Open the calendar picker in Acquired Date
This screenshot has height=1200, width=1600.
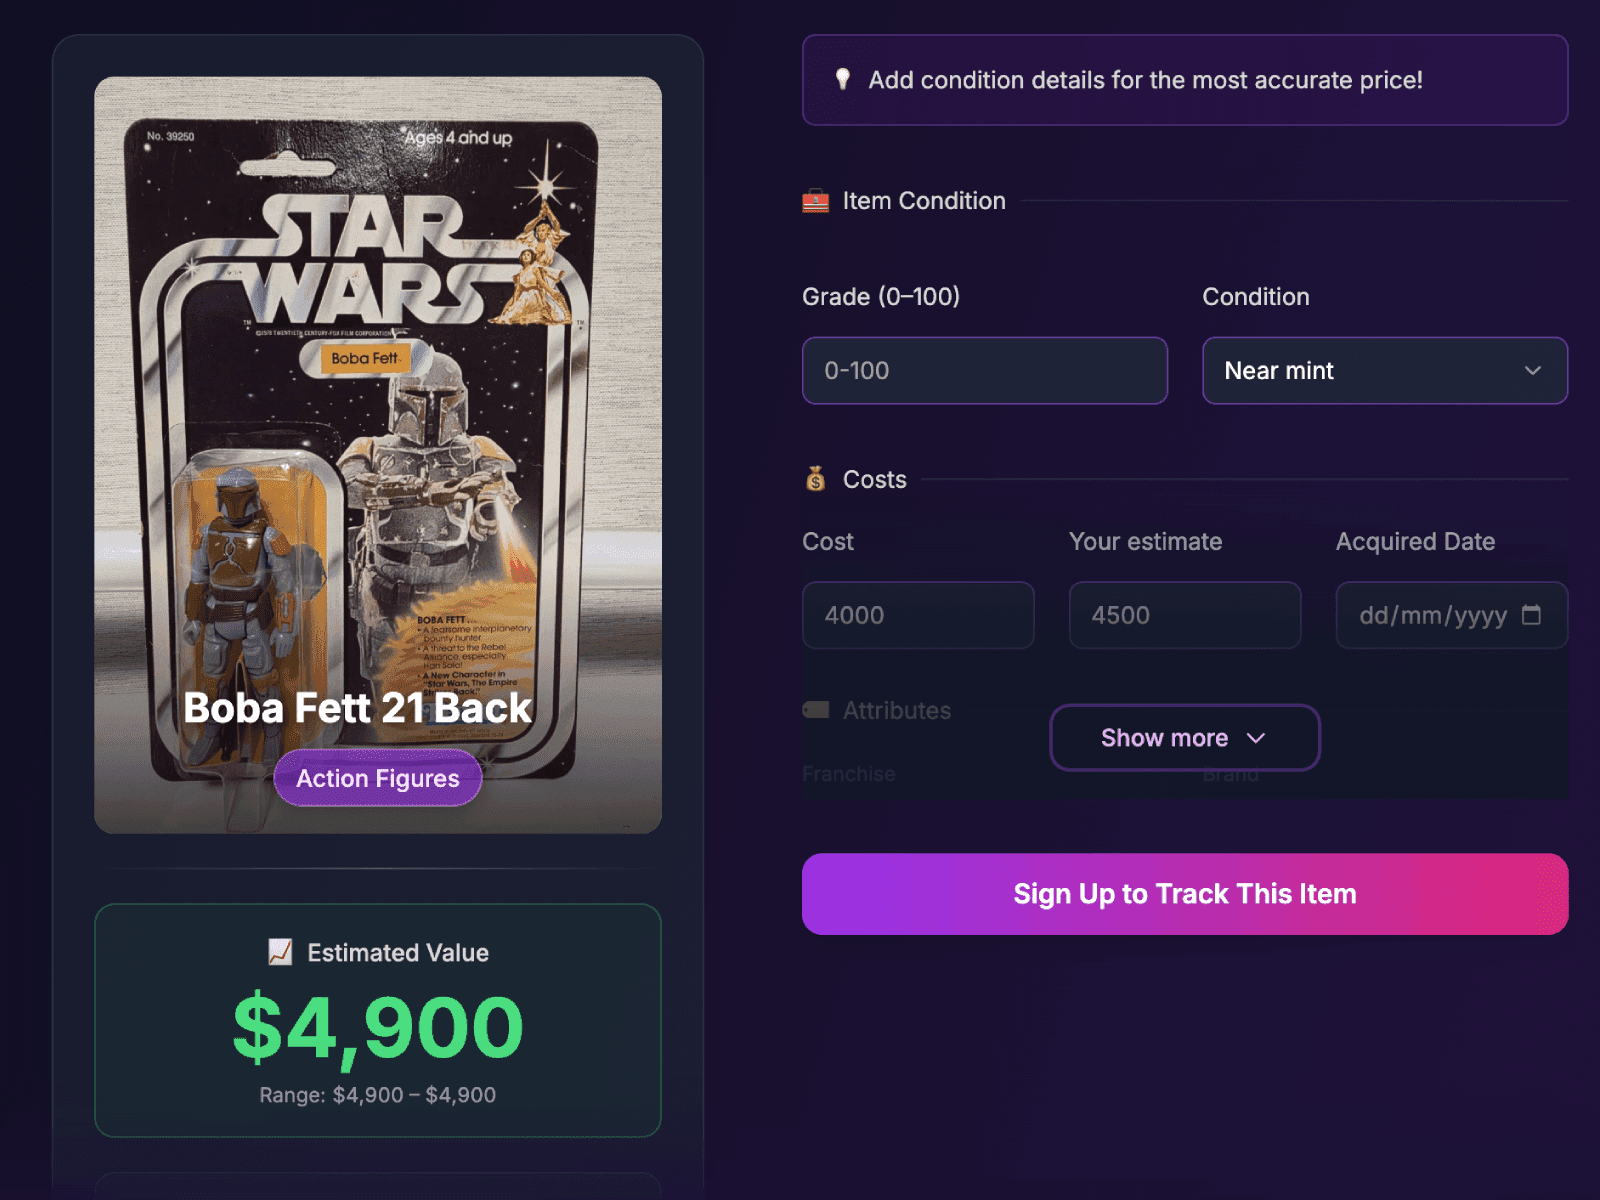click(x=1532, y=616)
